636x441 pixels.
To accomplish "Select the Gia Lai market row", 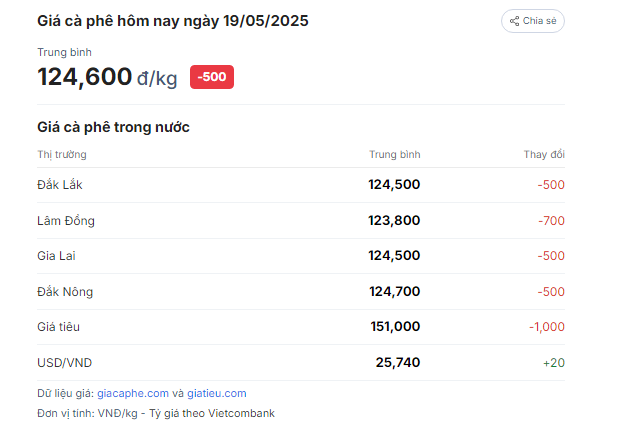I will click(x=301, y=256).
